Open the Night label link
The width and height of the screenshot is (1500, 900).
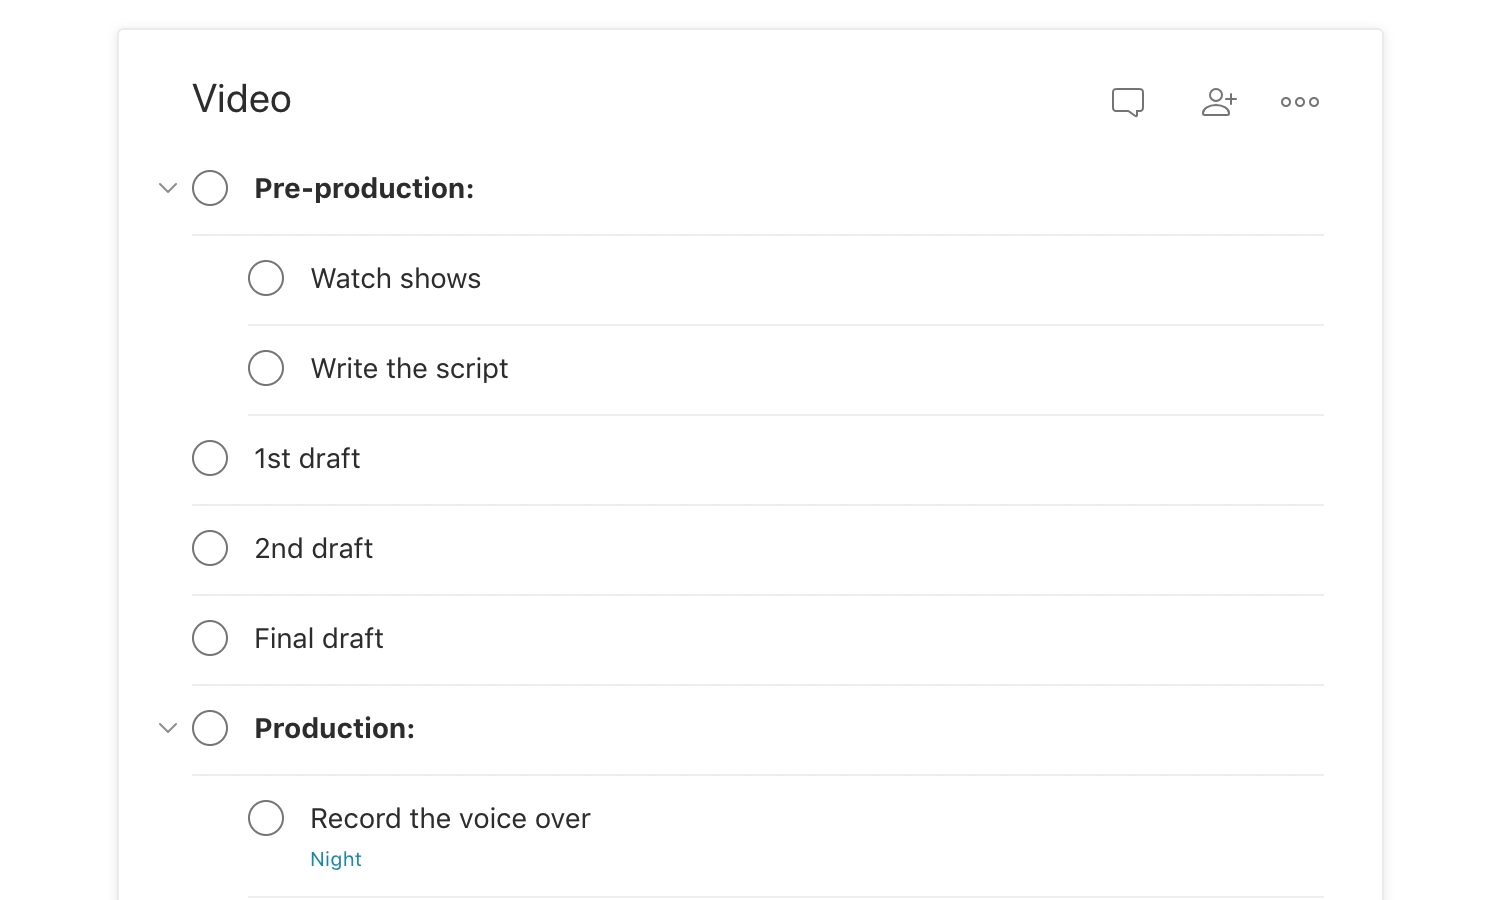(336, 859)
